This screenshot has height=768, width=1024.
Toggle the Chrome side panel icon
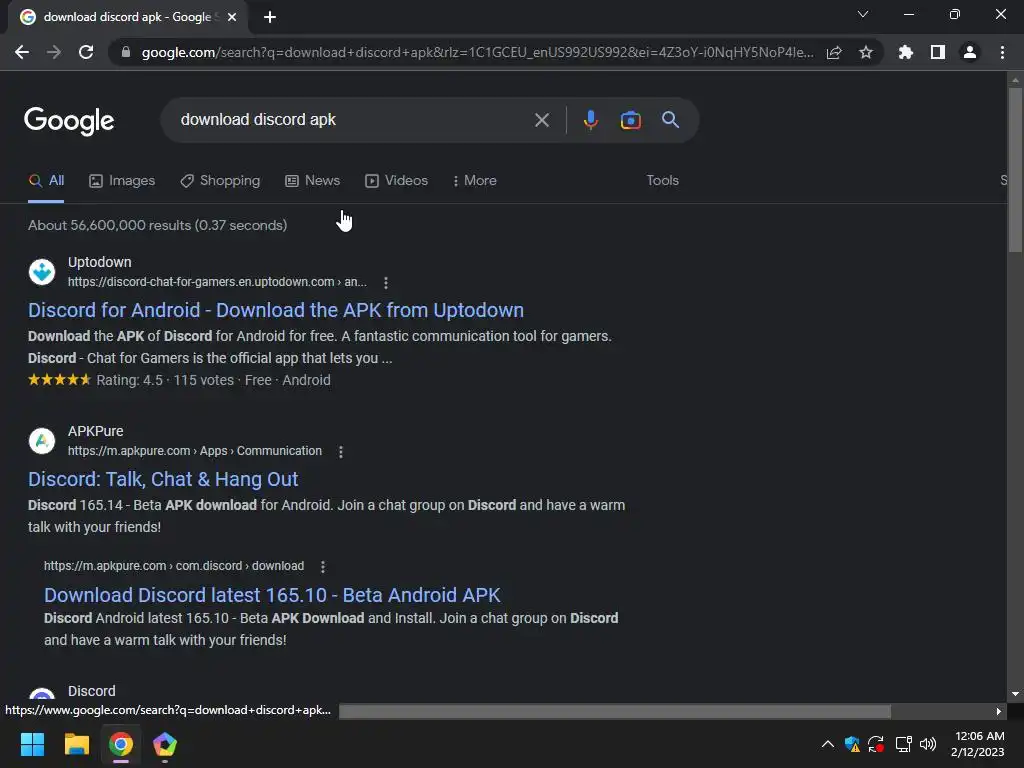pyautogui.click(x=938, y=52)
